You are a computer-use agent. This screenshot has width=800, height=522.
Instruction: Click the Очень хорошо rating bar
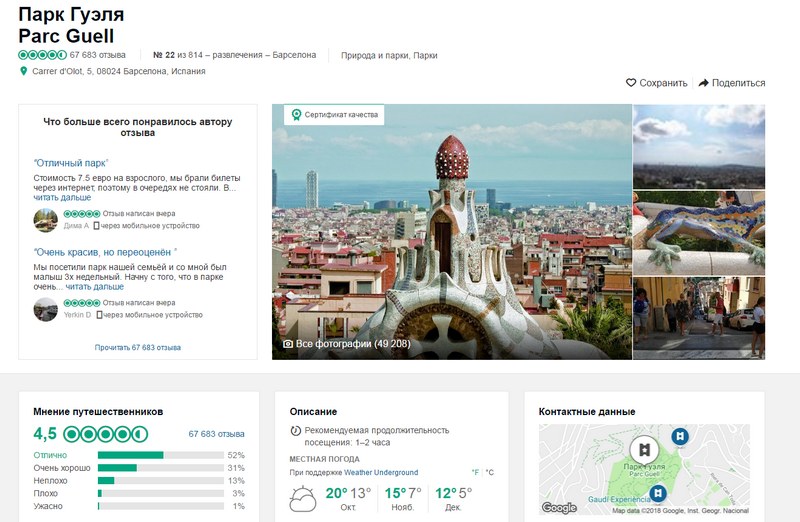click(160, 468)
